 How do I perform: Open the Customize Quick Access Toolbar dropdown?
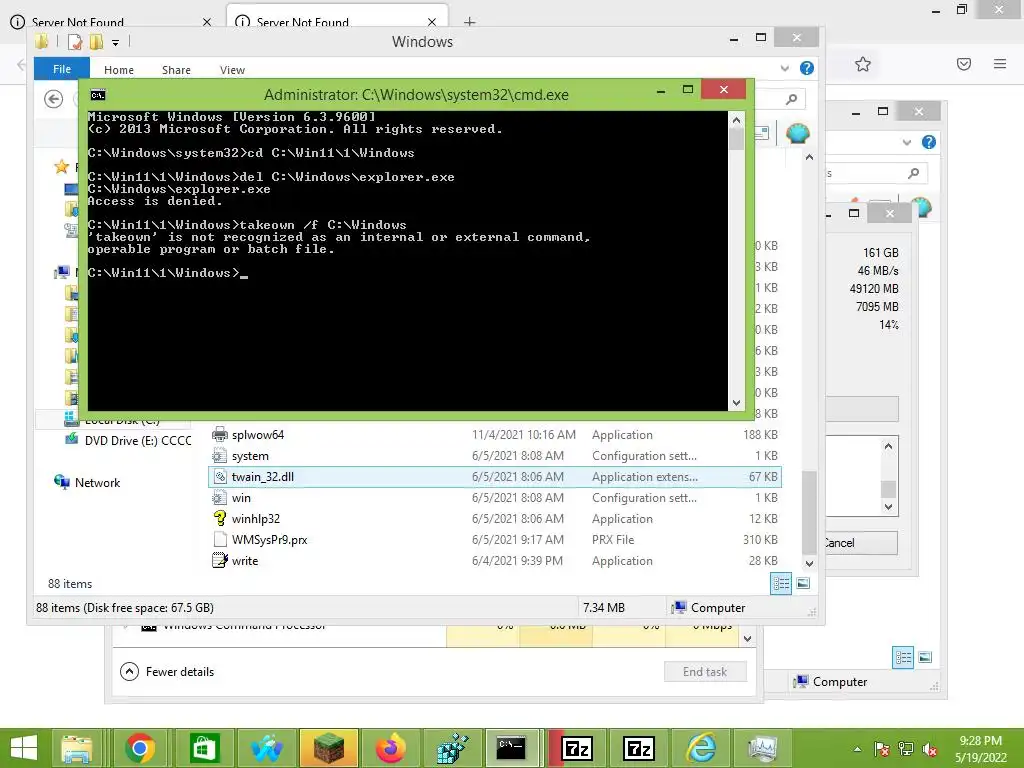(x=115, y=42)
